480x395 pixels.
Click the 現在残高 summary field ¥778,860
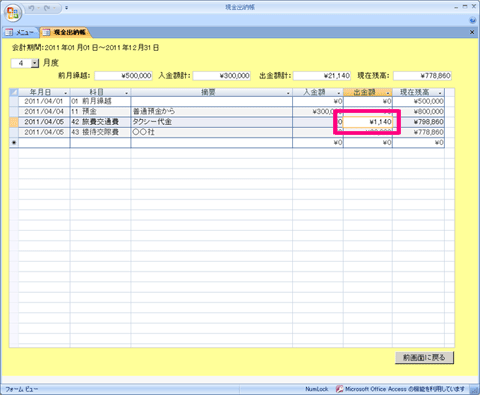coord(422,76)
